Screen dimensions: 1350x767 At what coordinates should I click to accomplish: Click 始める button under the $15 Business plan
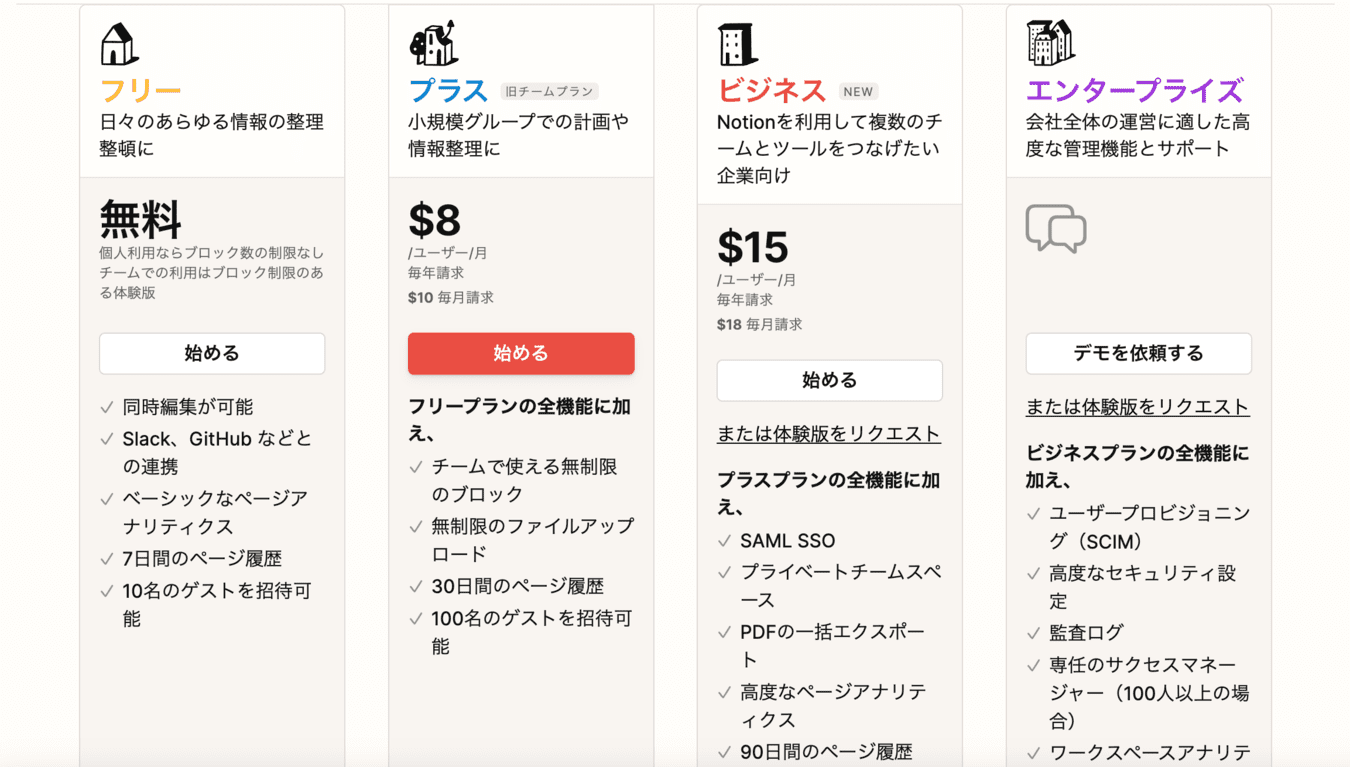tap(830, 380)
